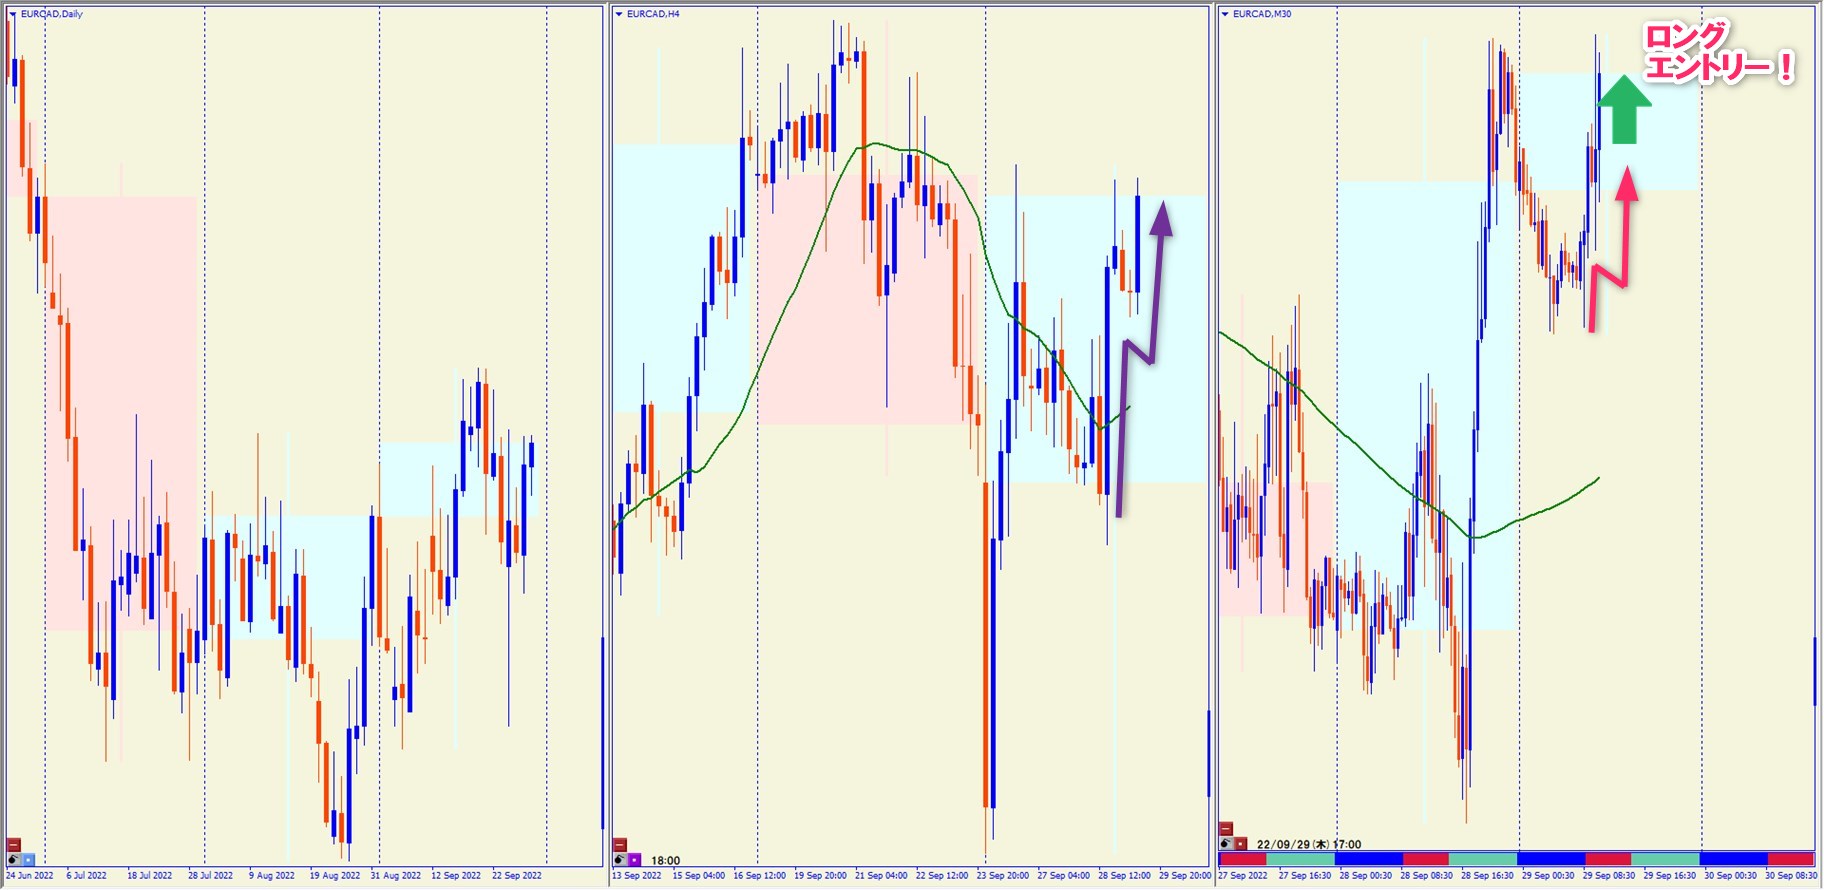Viewport: 1824px width, 890px height.
Task: Toggle the light blue square on Daily chart
Action: [28, 859]
